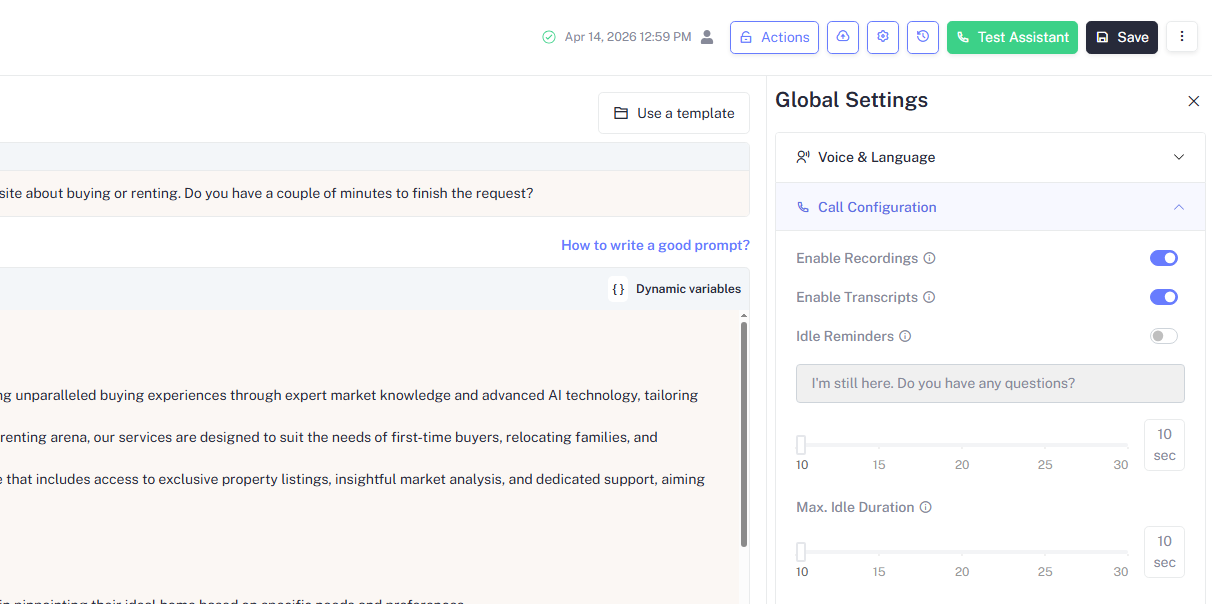Enable the Idle Reminders toggle
The image size is (1212, 604).
tap(1163, 336)
